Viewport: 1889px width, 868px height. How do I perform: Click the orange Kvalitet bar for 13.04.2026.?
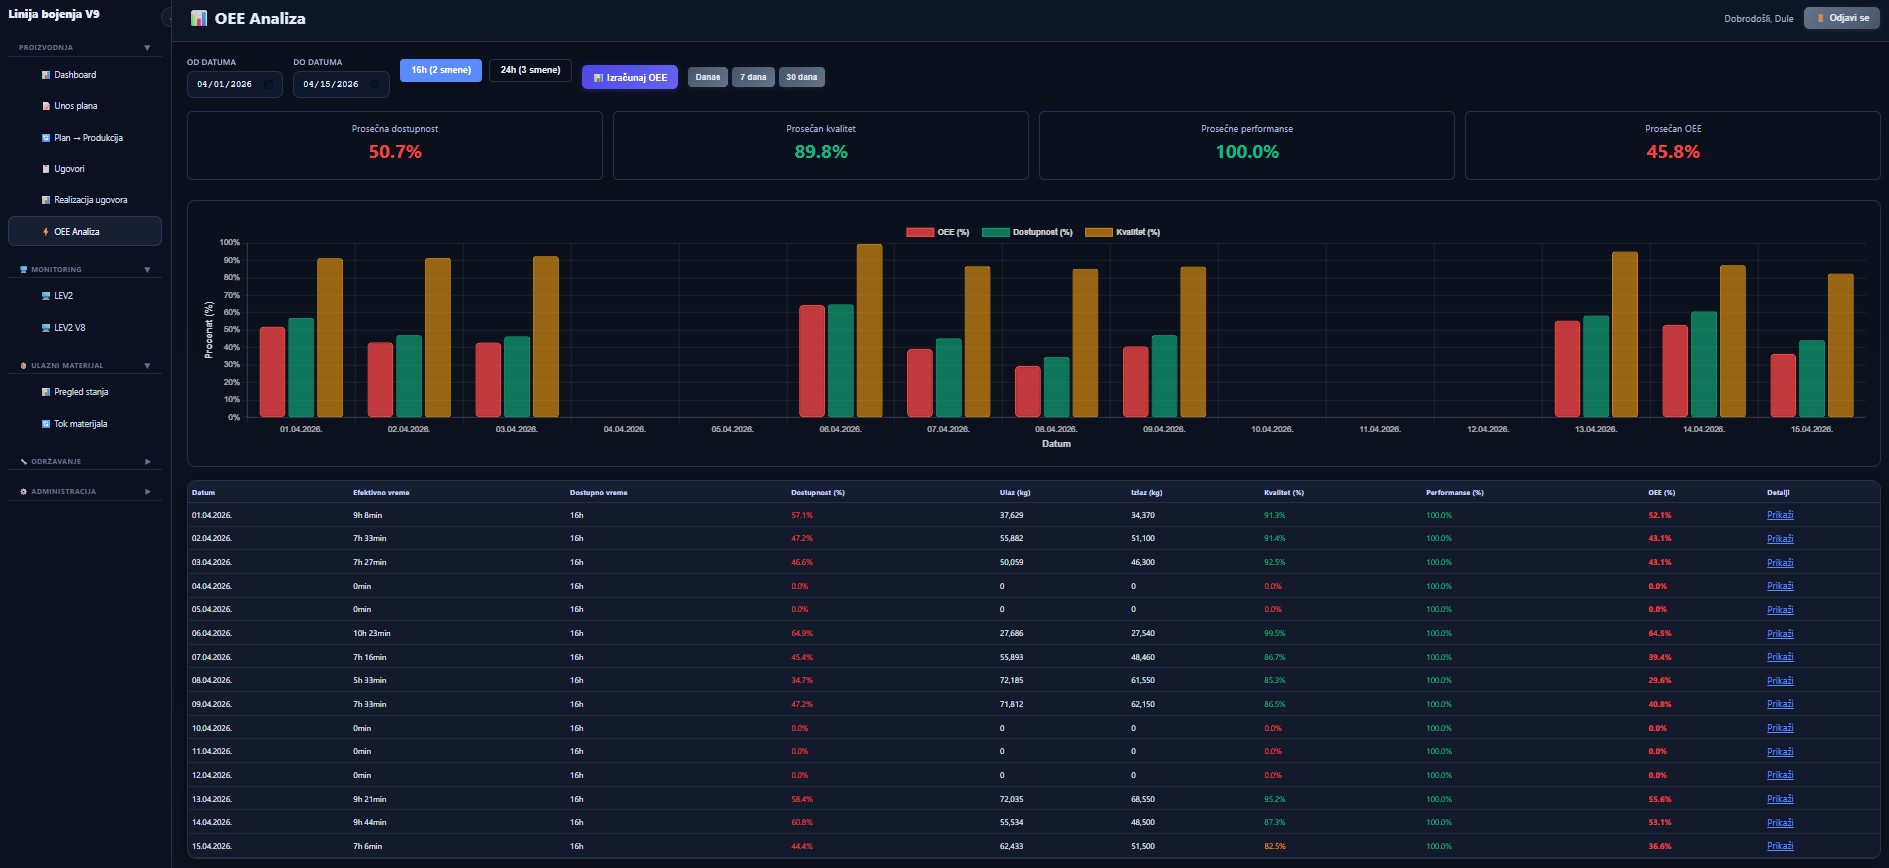pos(1625,334)
